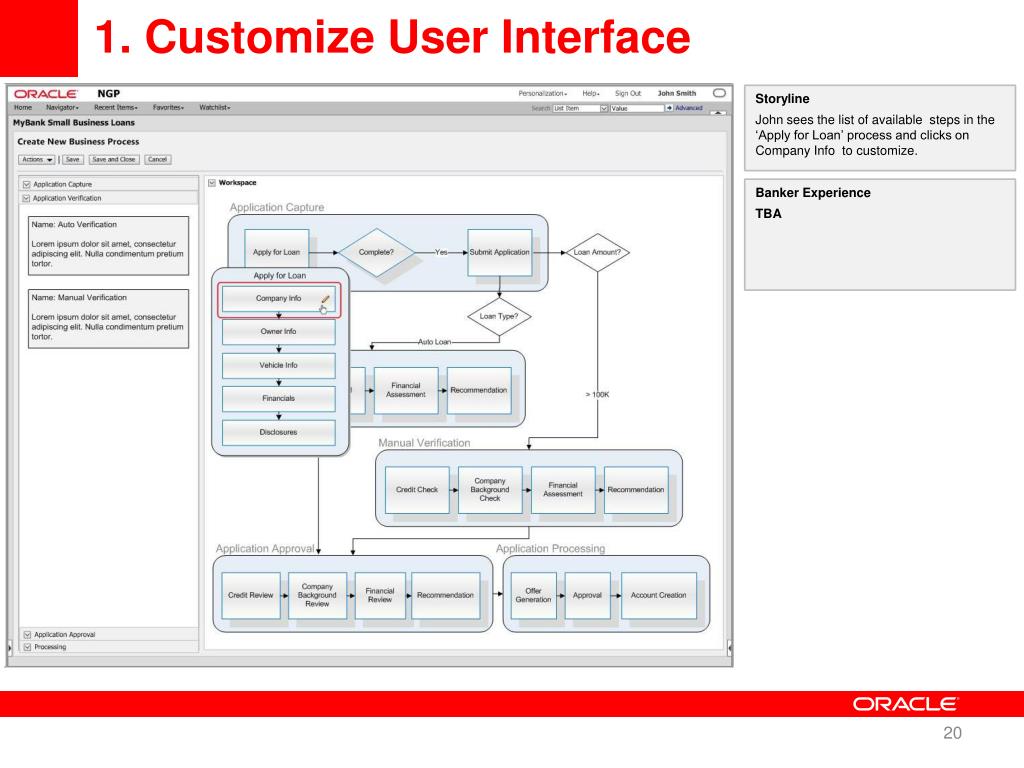This screenshot has width=1024, height=768.
Task: Click the Financial Review node
Action: pos(380,596)
